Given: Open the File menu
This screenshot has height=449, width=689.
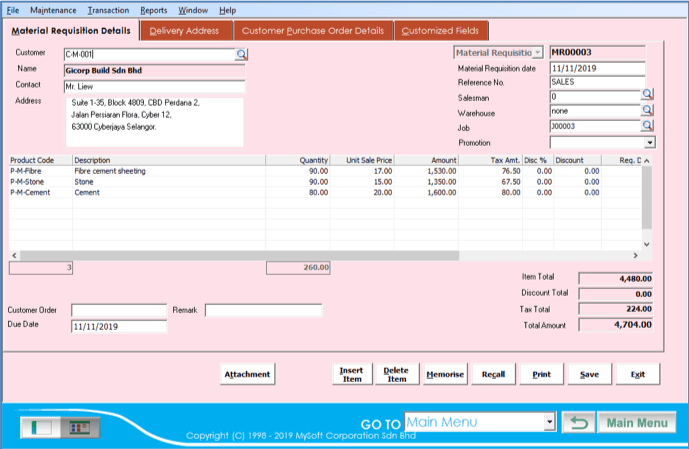Looking at the screenshot, I should point(13,10).
